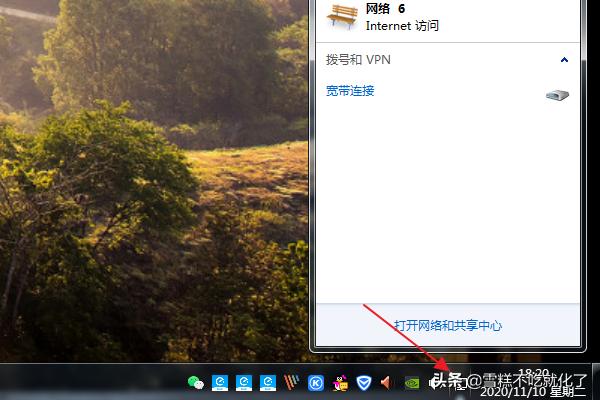Click the orange striped tray icon
600x400 pixels.
292,382
